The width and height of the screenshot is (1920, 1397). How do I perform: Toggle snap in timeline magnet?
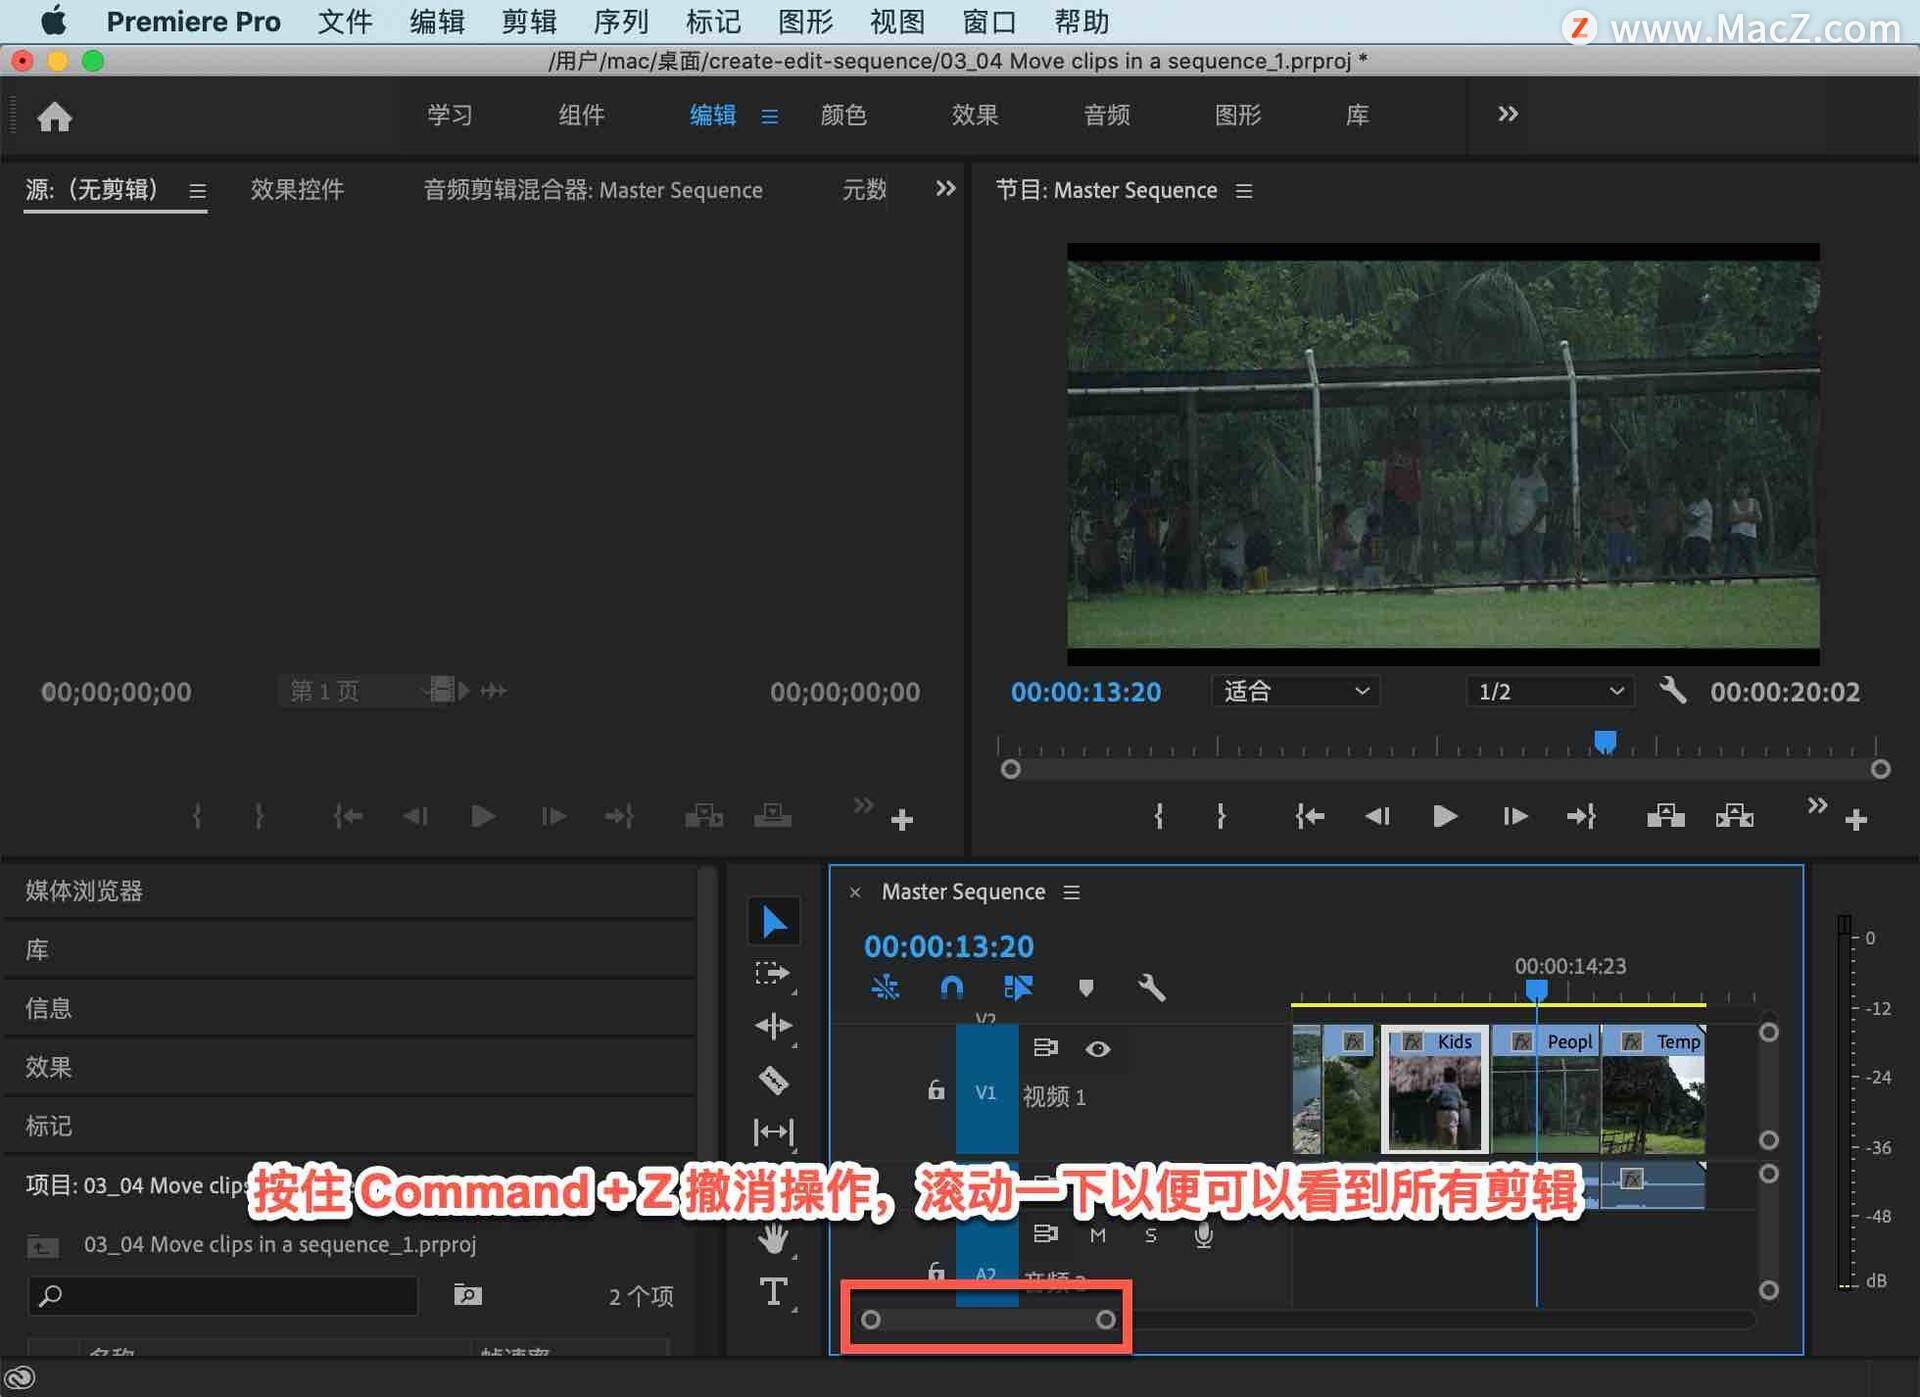[951, 988]
